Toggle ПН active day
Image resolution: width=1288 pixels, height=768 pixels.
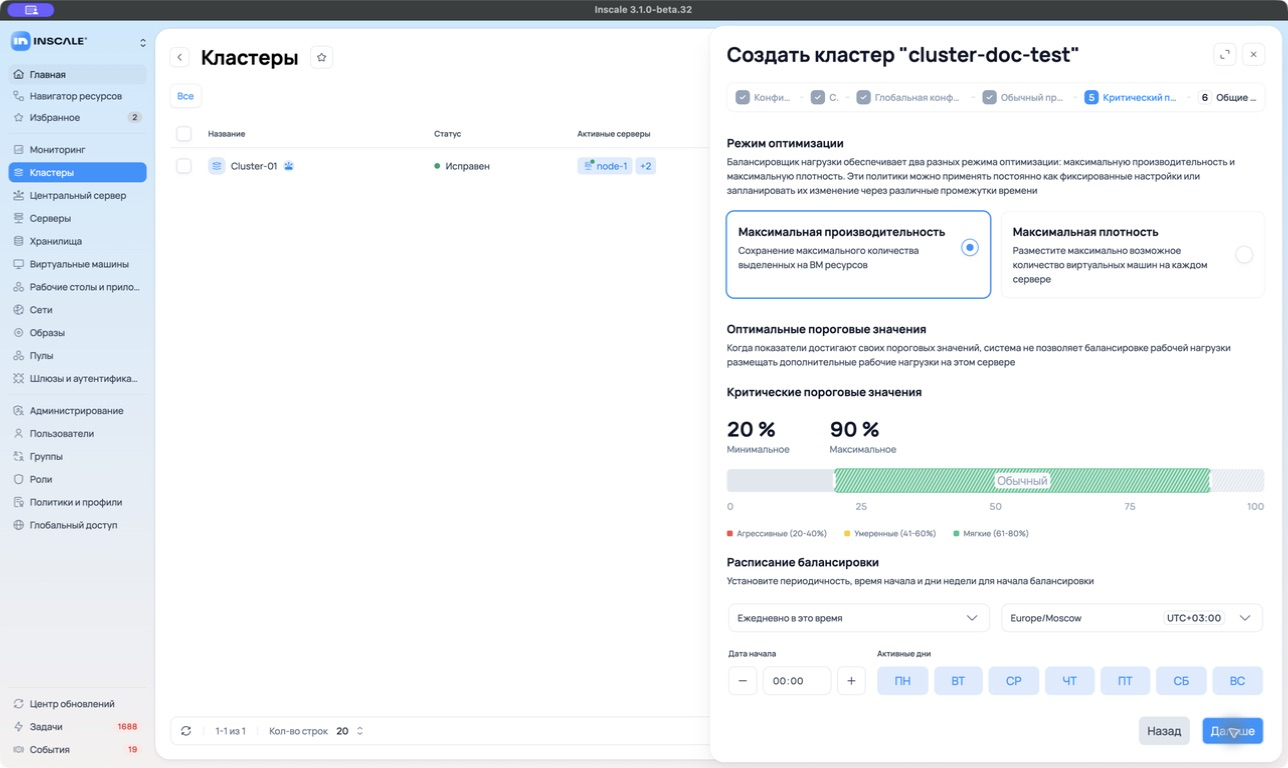click(x=903, y=681)
